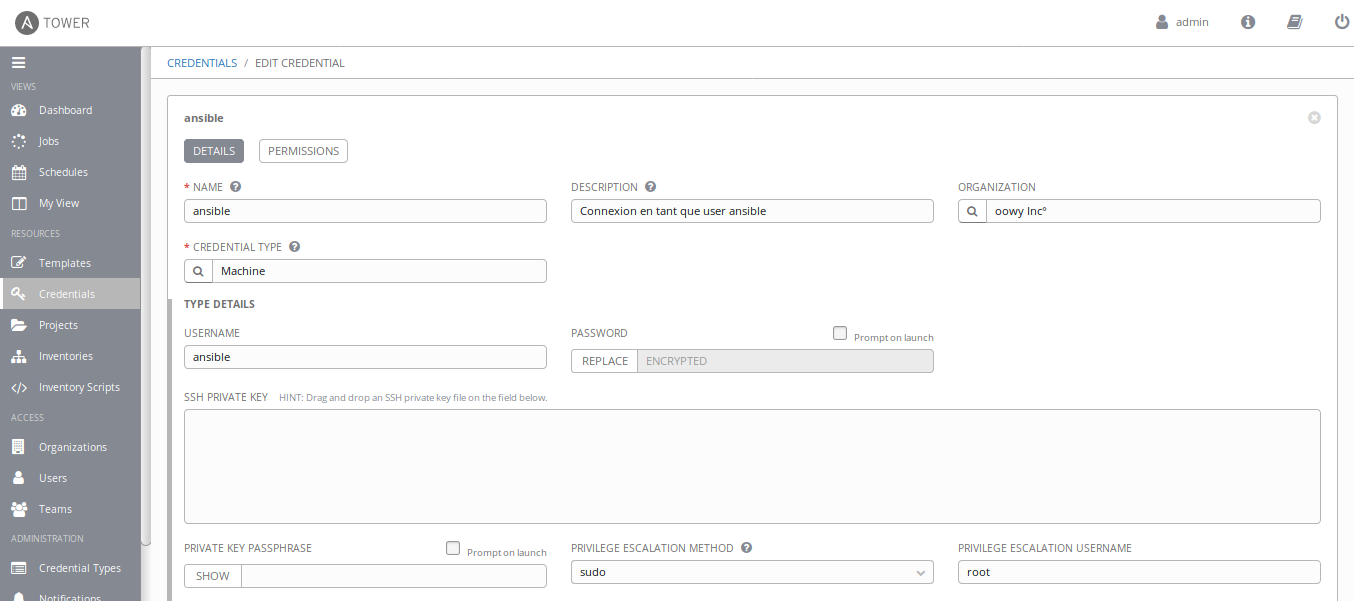Viewport: 1354px width, 601px height.
Task: Click help icon beside CREDENTIAL TYPE label
Action: point(295,247)
